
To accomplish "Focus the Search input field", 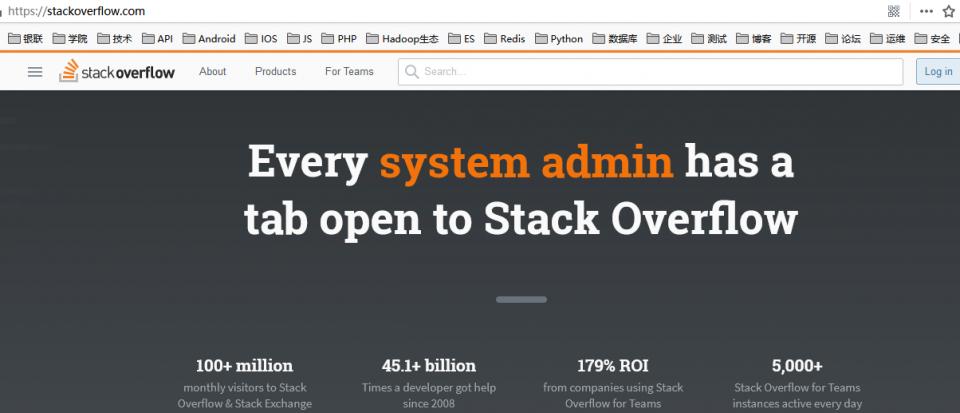I will coord(650,72).
